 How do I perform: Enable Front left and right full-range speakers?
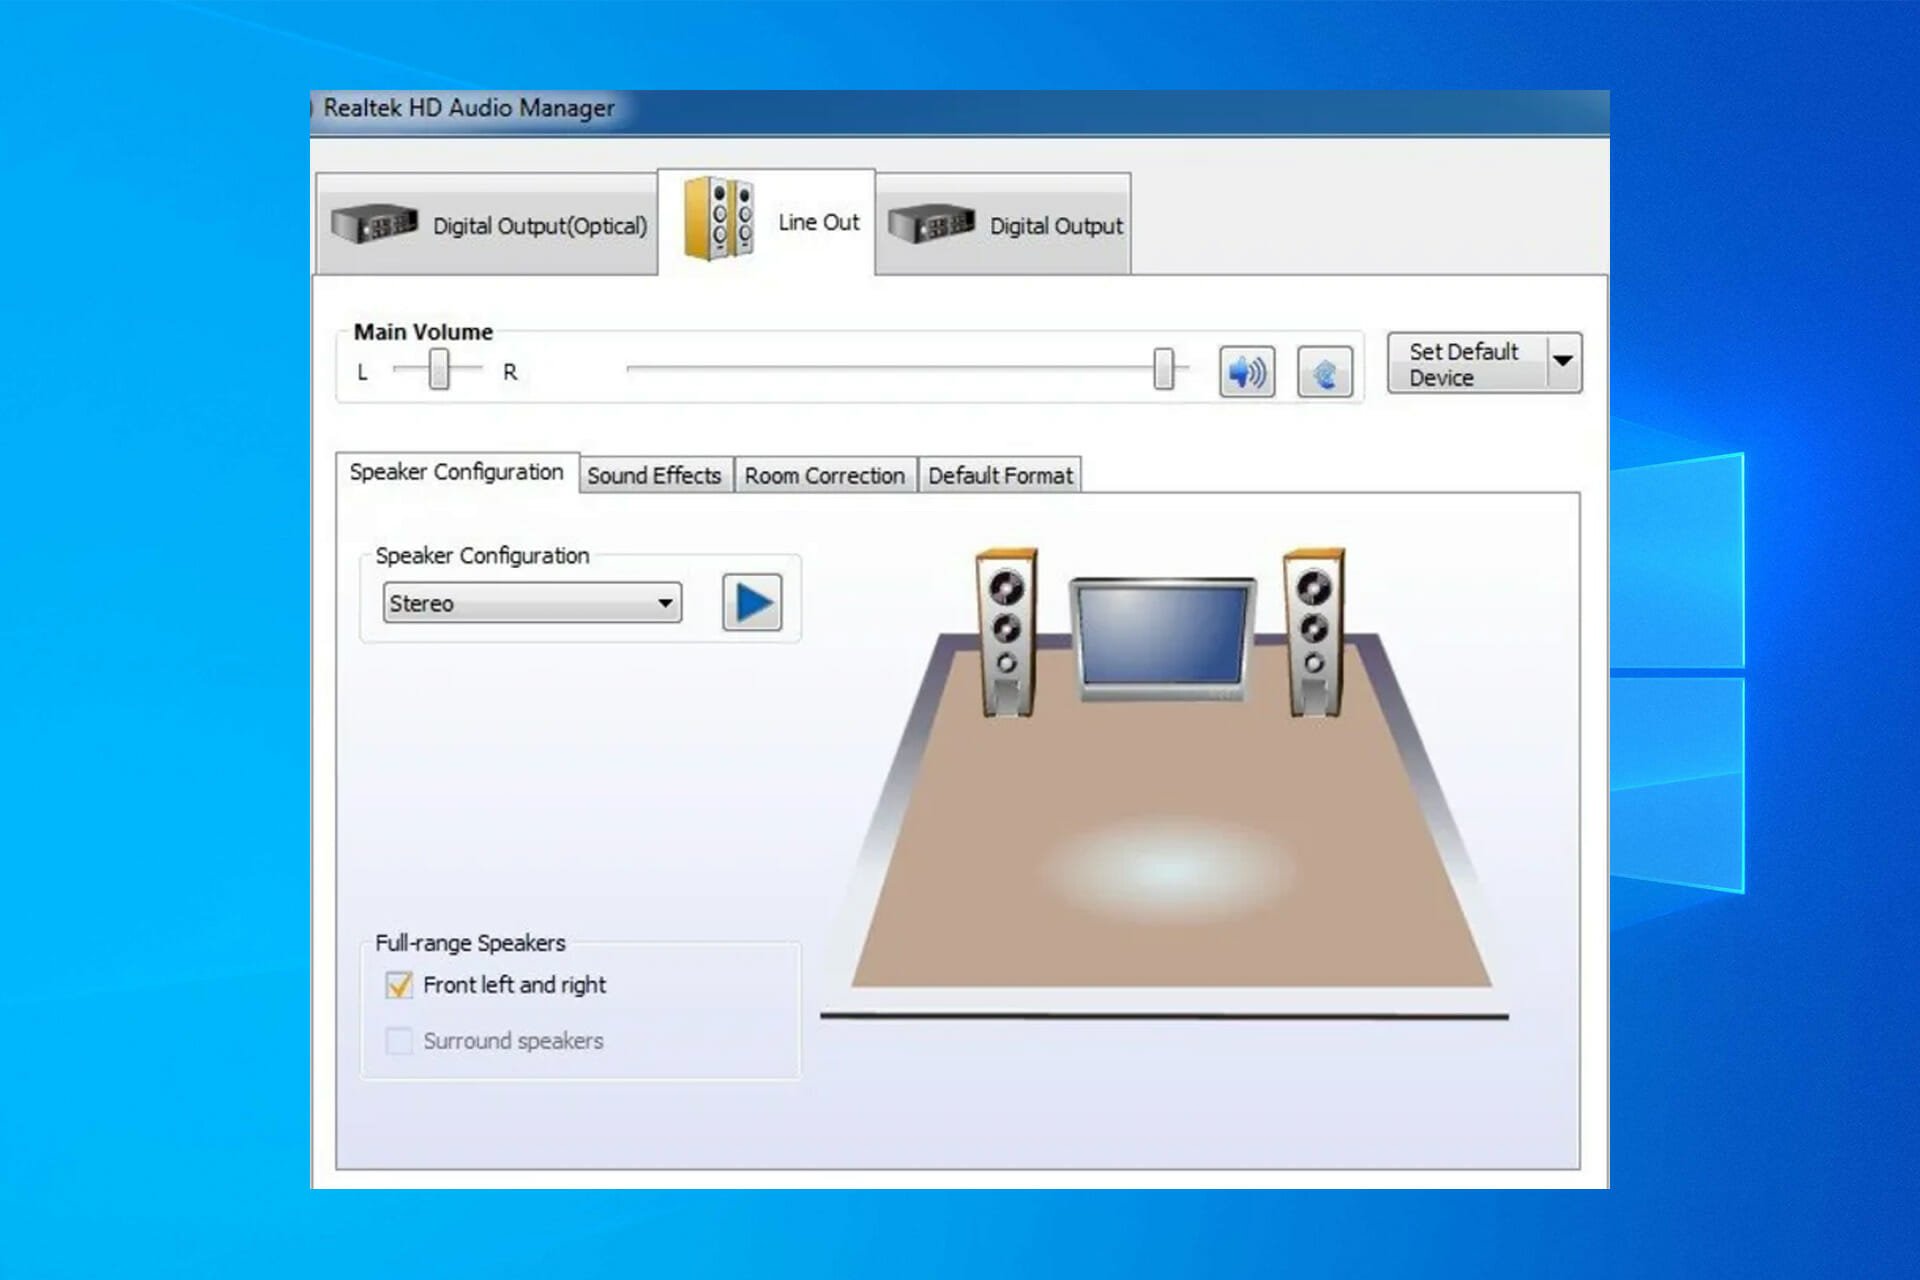pyautogui.click(x=399, y=984)
